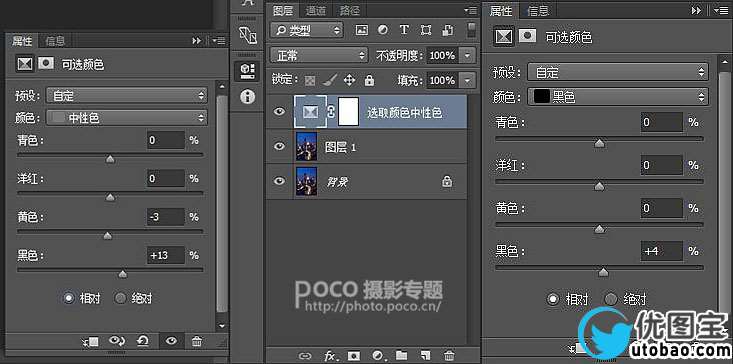The width and height of the screenshot is (733, 364).
Task: Select the white layer mask thumbnail
Action: pyautogui.click(x=348, y=112)
